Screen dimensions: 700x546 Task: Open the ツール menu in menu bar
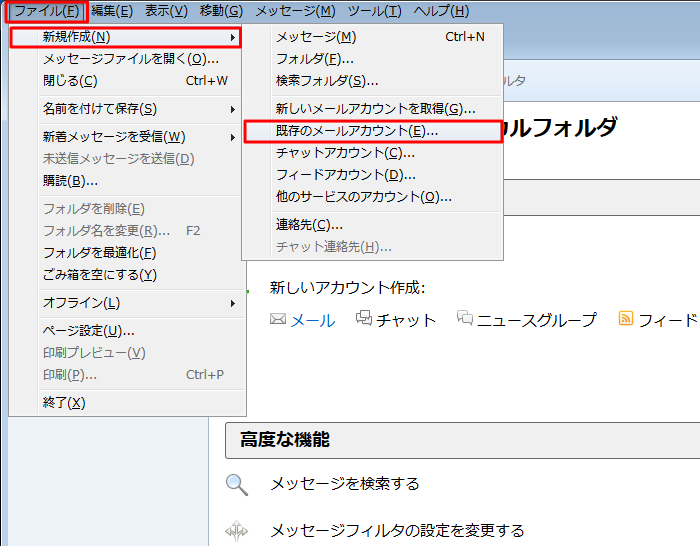tap(374, 11)
